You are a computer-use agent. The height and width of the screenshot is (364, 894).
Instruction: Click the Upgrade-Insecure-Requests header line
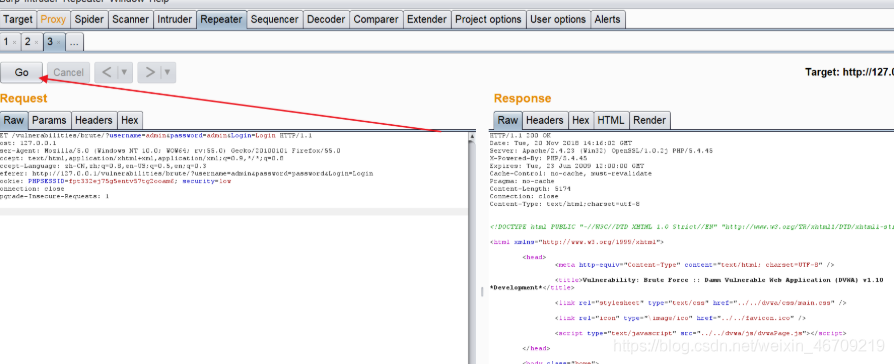coord(54,196)
